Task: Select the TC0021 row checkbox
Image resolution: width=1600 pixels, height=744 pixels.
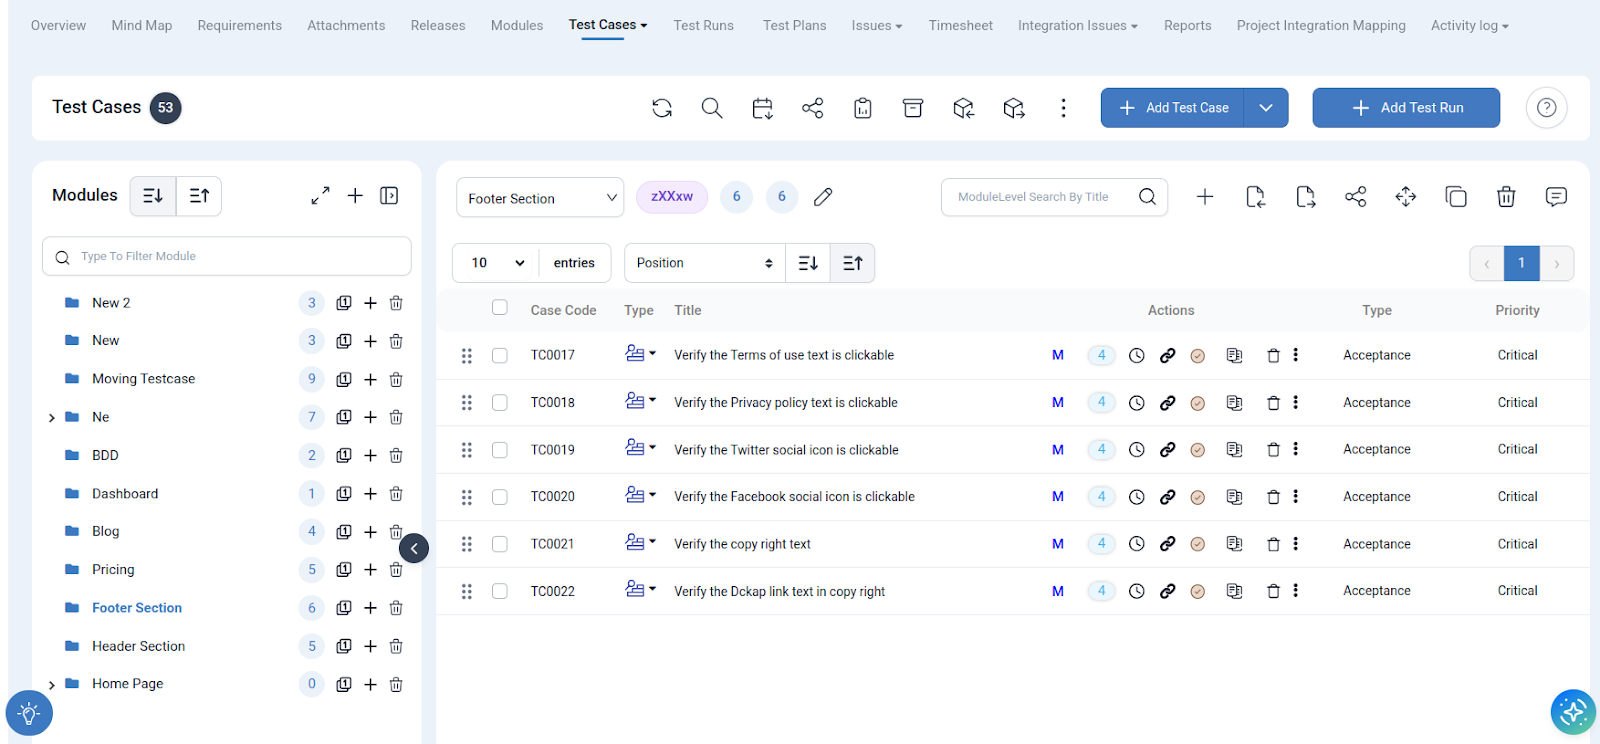Action: coord(500,544)
